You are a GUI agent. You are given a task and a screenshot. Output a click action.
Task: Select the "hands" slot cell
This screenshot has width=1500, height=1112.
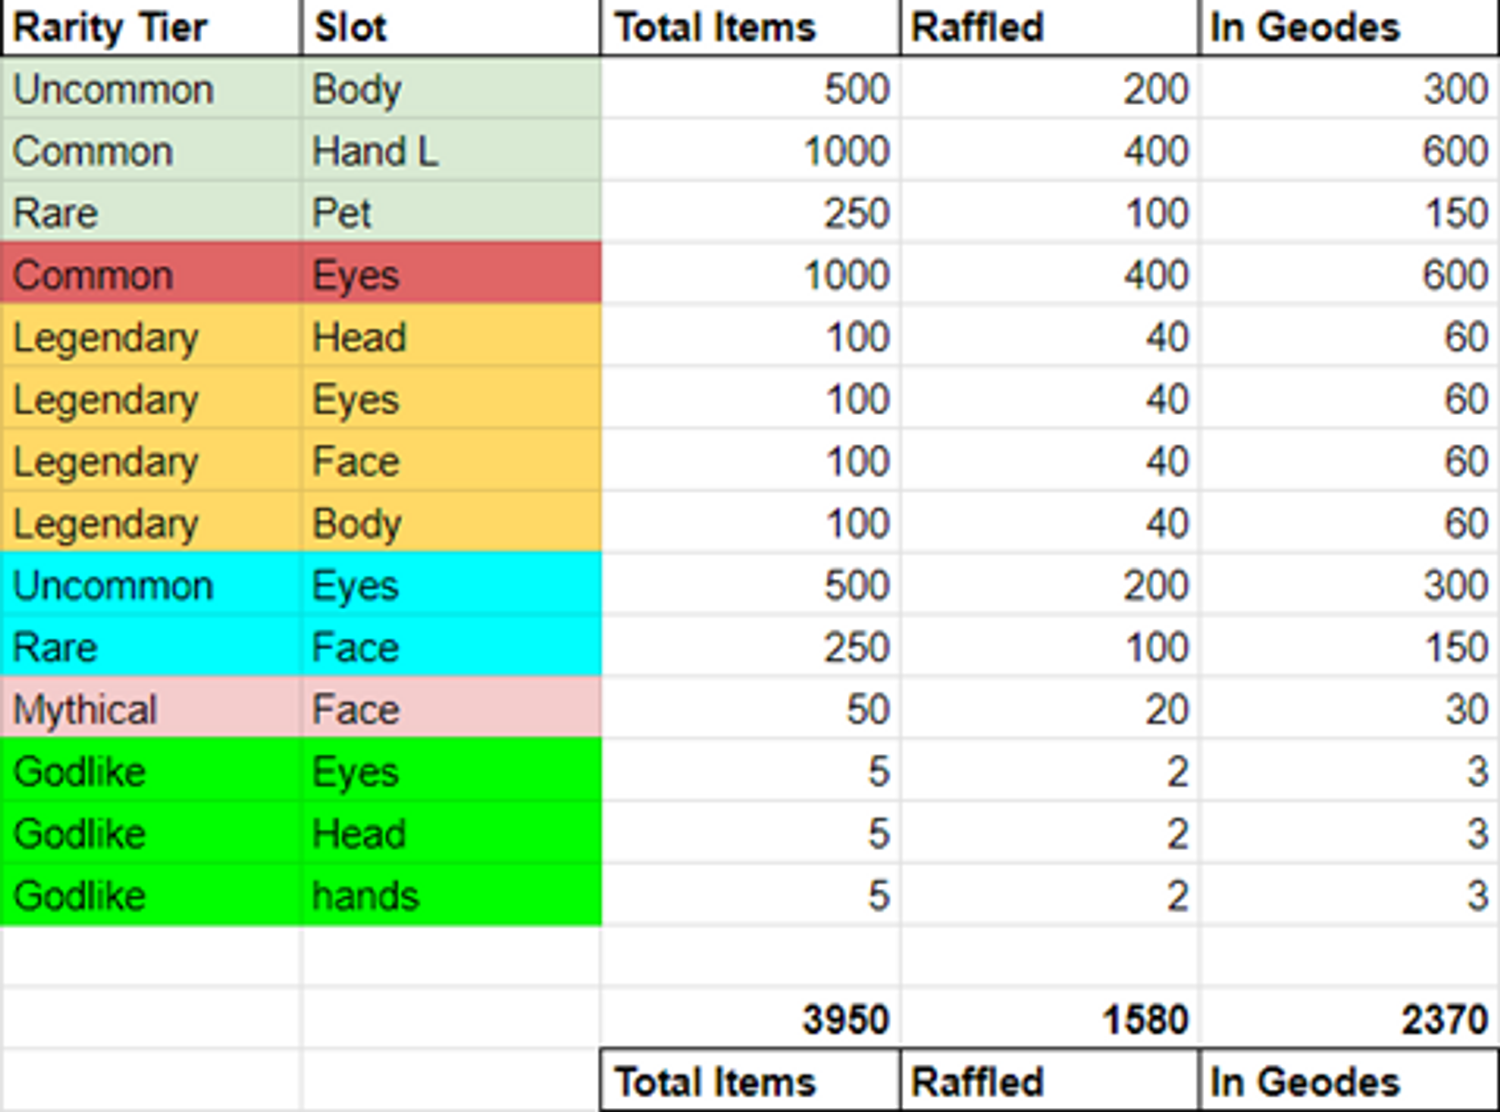click(x=450, y=895)
